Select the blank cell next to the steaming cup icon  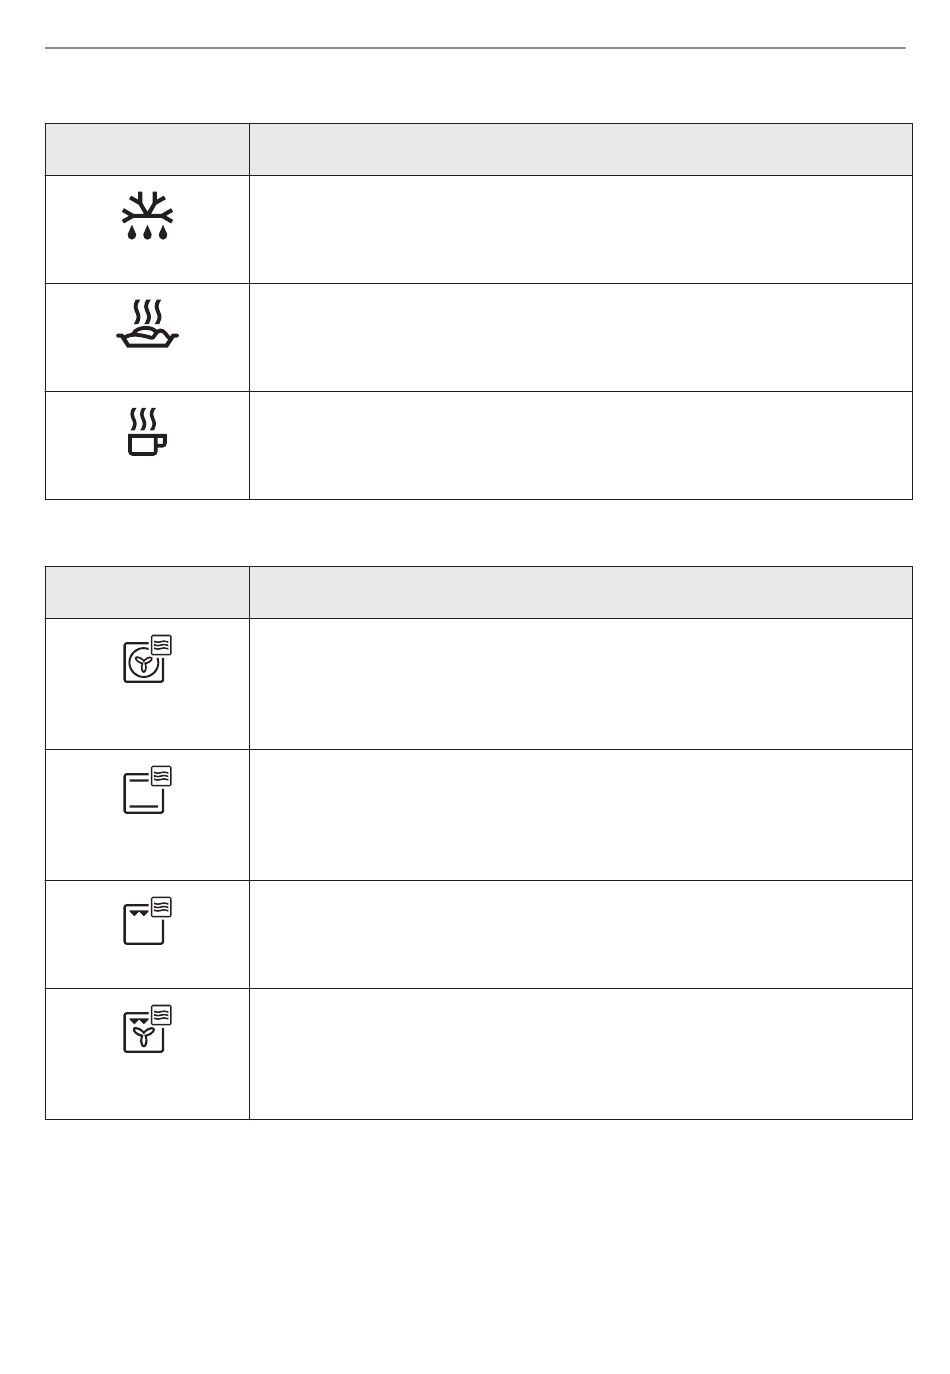pyautogui.click(x=581, y=446)
